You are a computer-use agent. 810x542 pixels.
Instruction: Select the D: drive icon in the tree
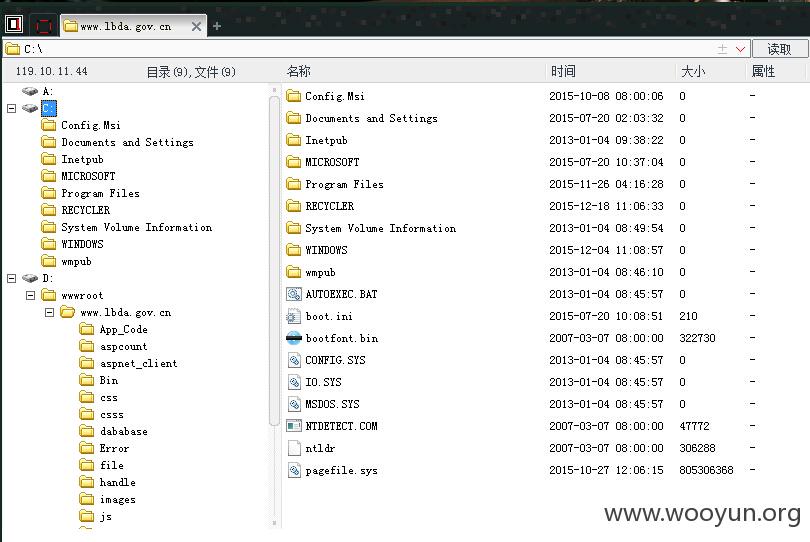pyautogui.click(x=30, y=278)
